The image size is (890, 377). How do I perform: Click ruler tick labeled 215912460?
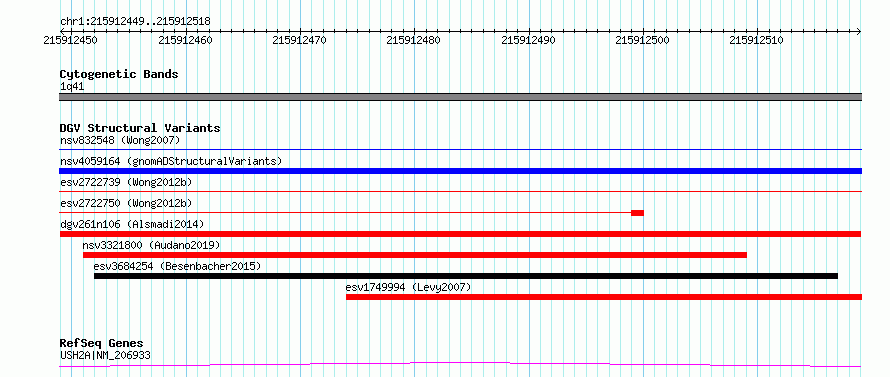(185, 40)
